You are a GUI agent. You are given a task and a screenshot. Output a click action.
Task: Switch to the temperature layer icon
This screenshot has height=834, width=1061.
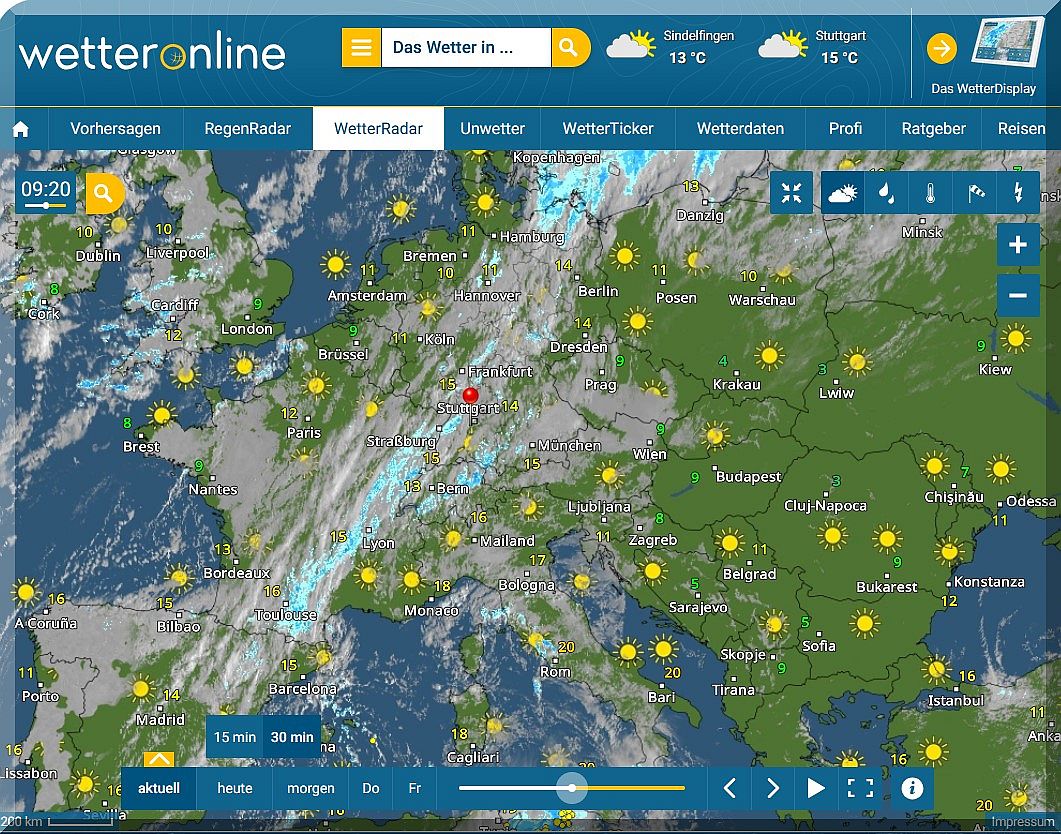[x=931, y=193]
